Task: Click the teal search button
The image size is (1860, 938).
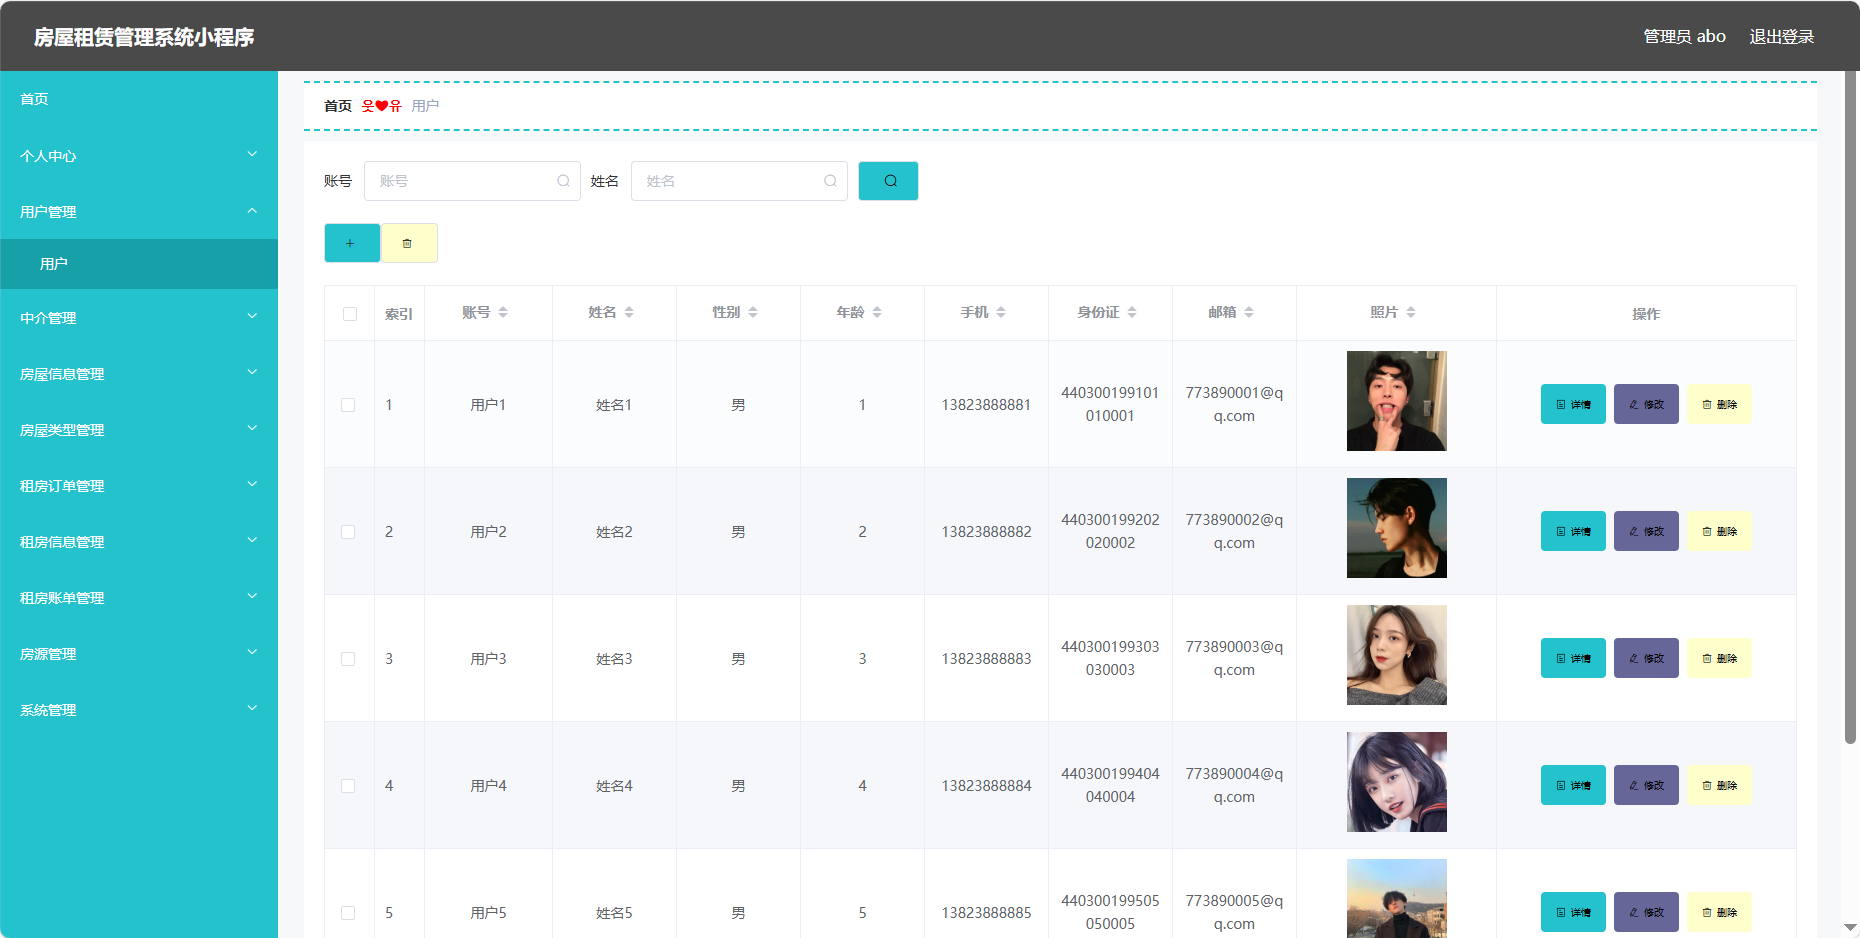Action: coord(888,181)
